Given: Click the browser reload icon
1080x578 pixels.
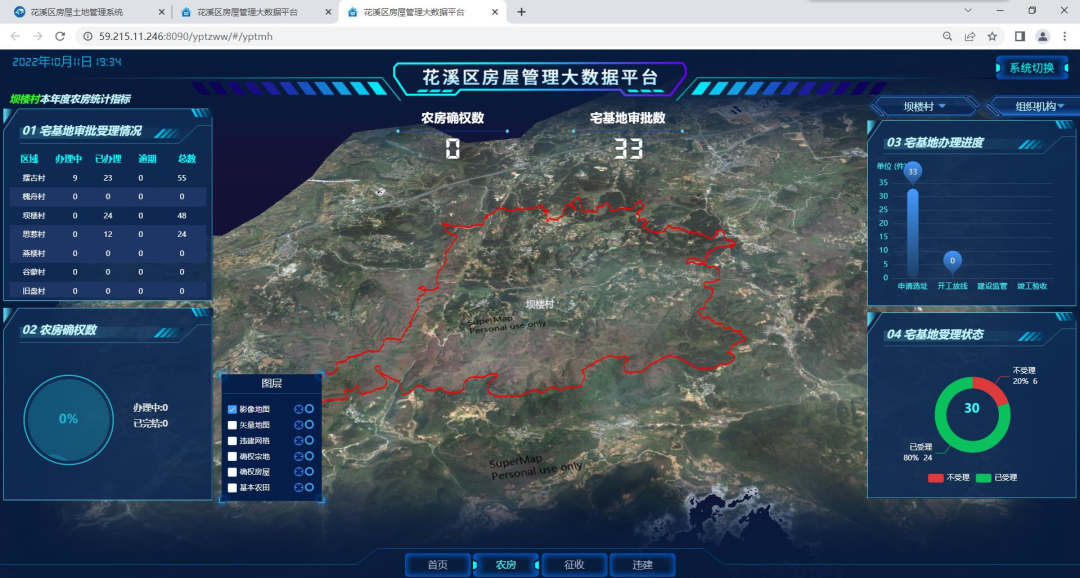Looking at the screenshot, I should (60, 36).
